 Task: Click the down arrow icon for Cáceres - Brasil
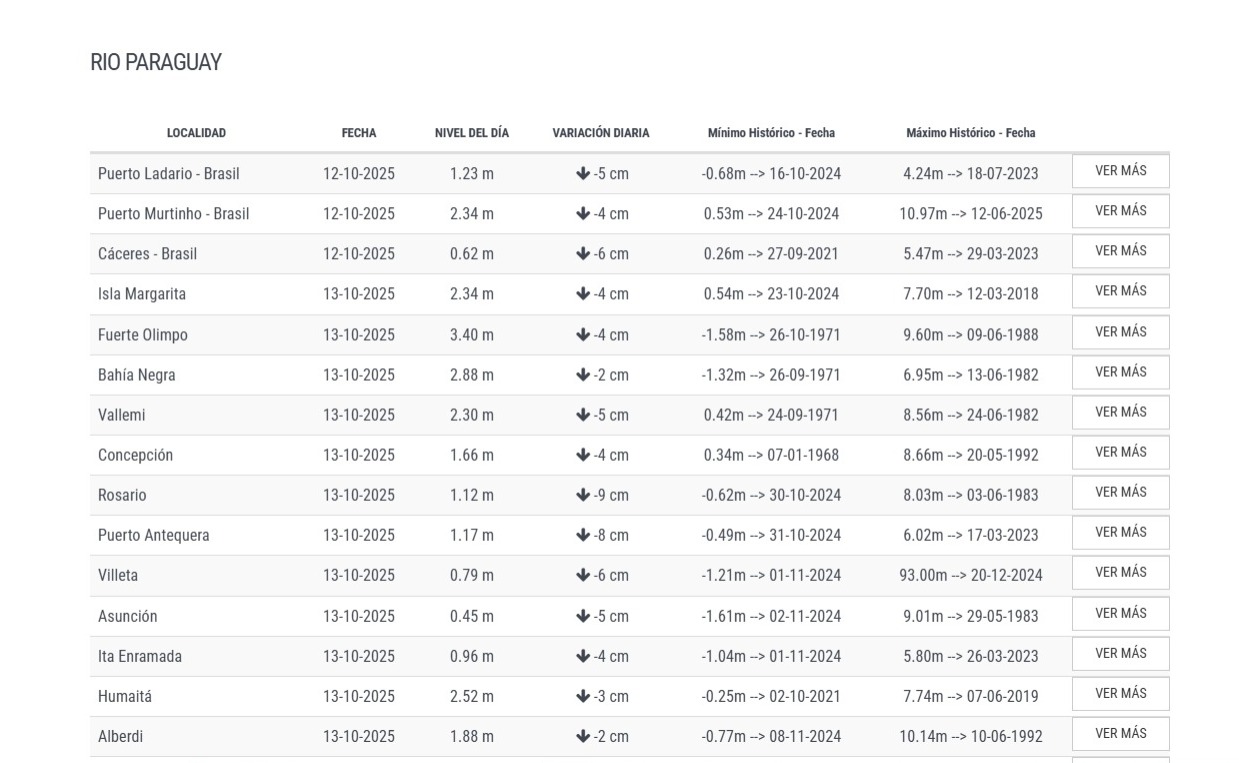[583, 254]
